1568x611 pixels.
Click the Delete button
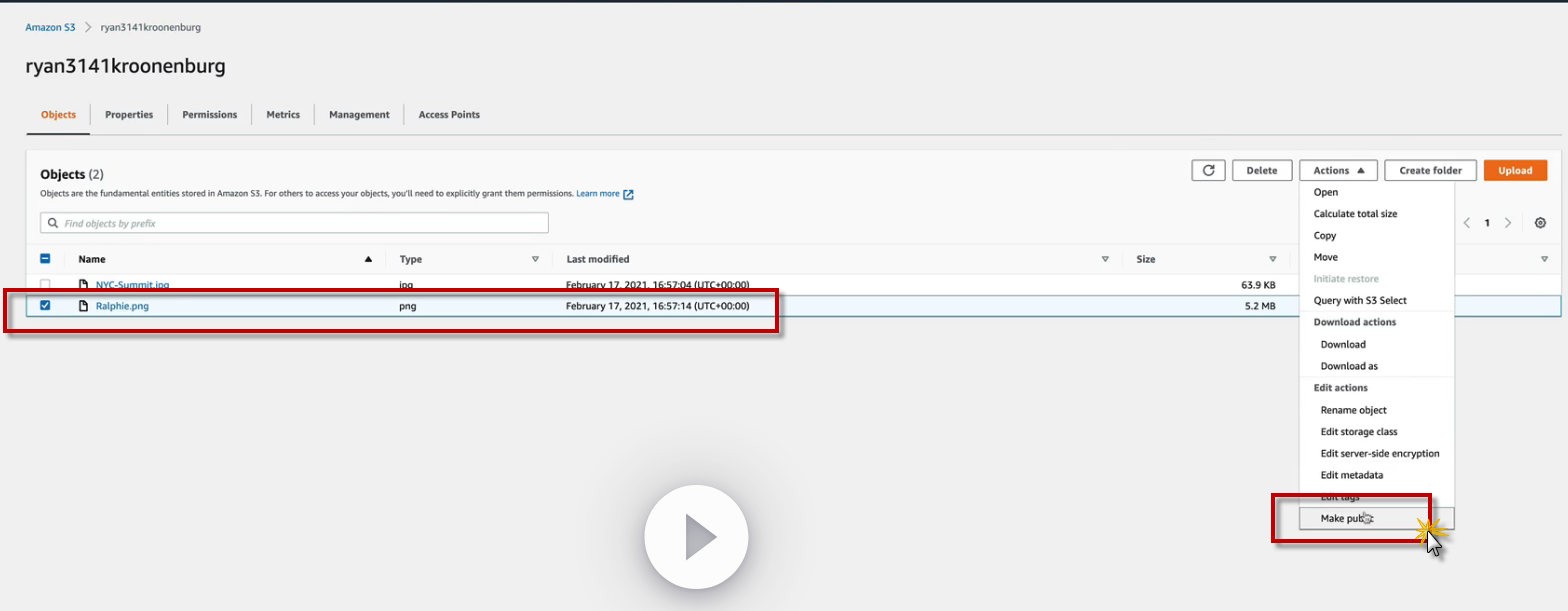[x=1262, y=170]
